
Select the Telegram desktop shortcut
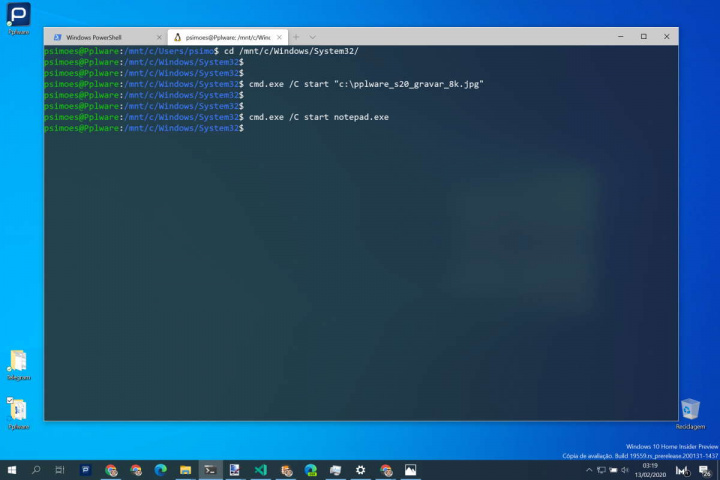(18, 361)
